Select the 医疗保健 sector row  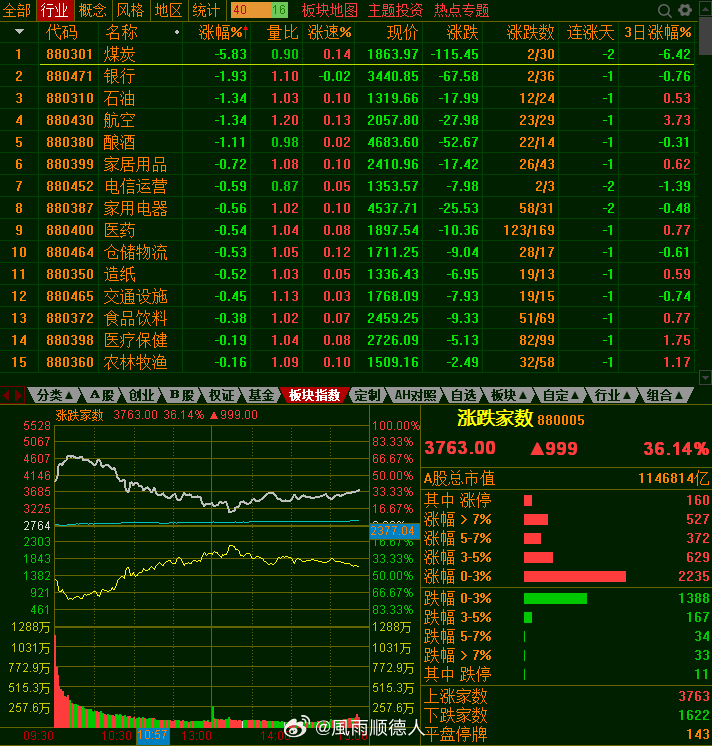347,340
